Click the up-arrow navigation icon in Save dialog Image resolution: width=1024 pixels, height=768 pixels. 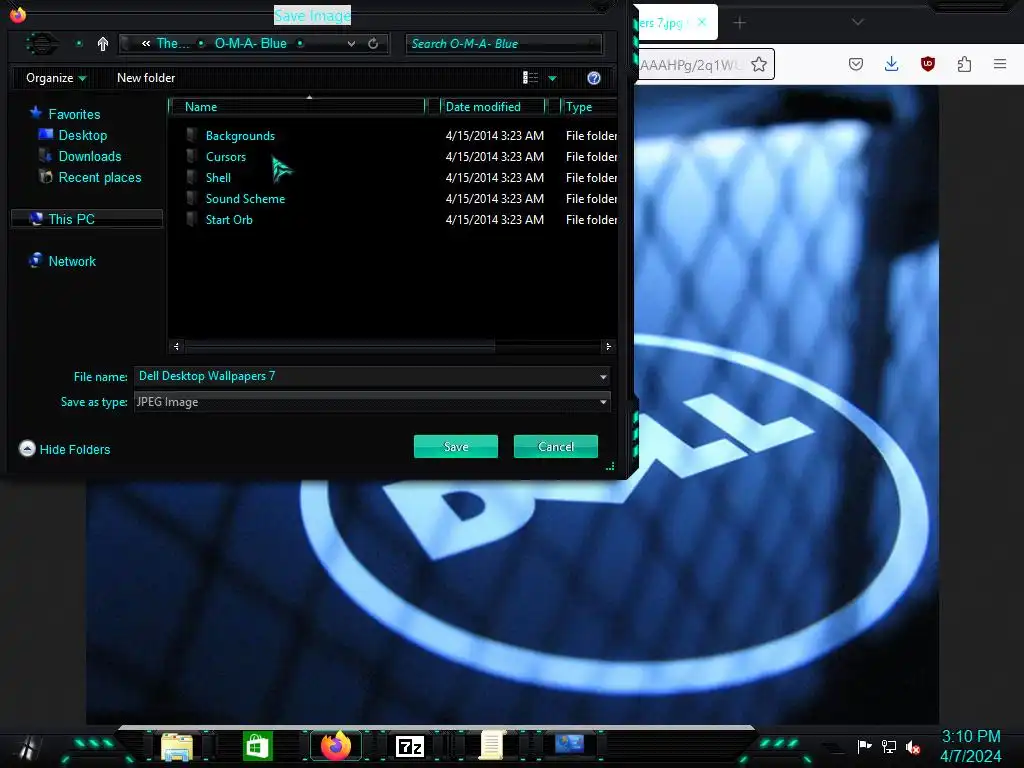103,44
